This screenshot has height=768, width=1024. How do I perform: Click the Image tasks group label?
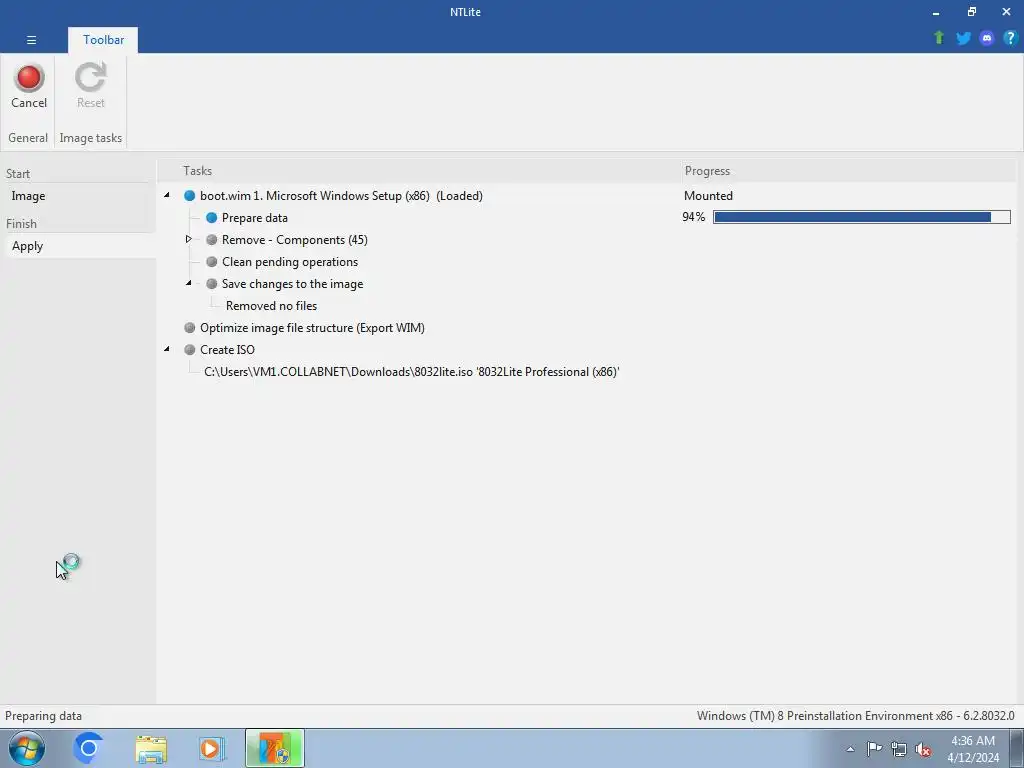(91, 138)
